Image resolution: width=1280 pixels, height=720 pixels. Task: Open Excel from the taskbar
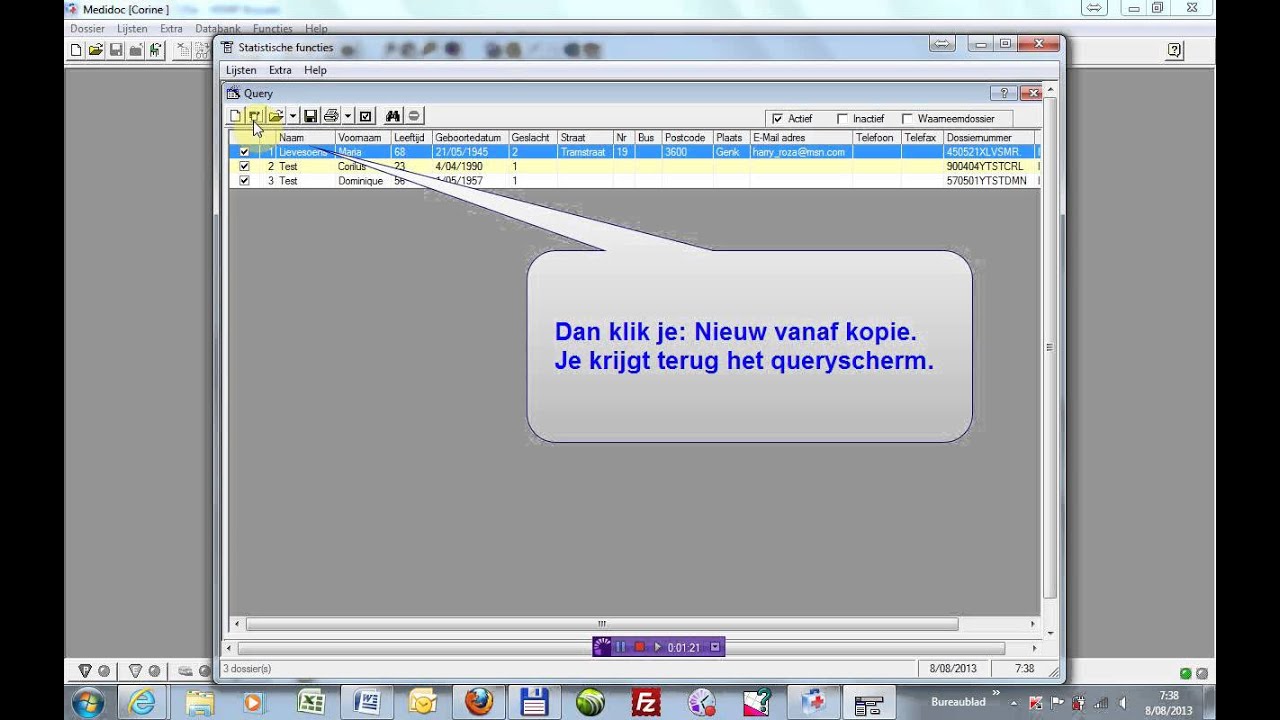311,702
